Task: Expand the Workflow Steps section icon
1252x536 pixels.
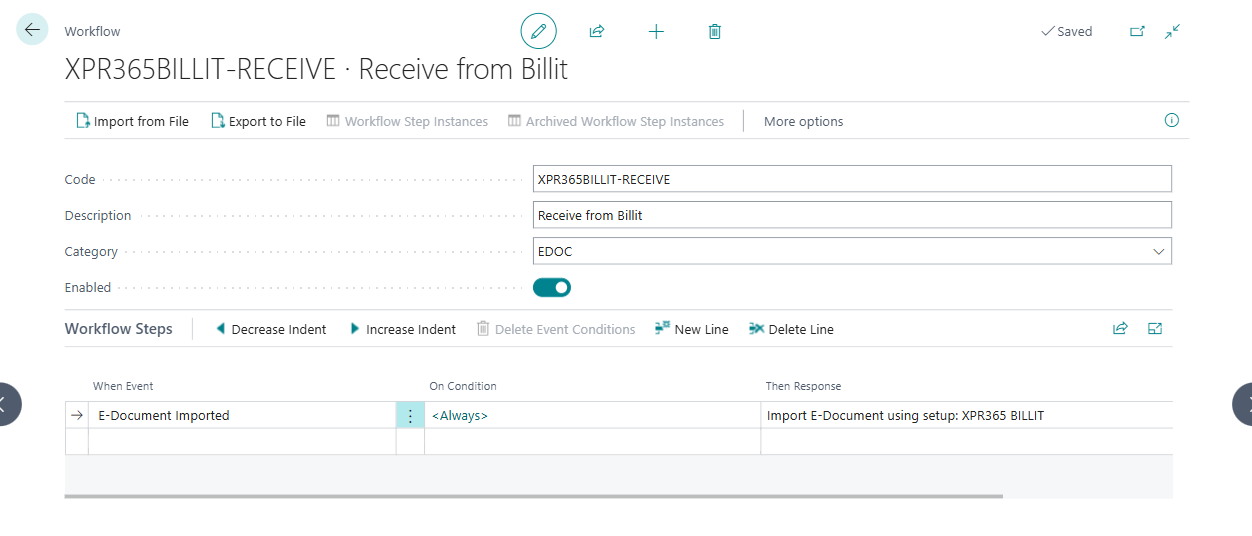Action: pos(1155,329)
